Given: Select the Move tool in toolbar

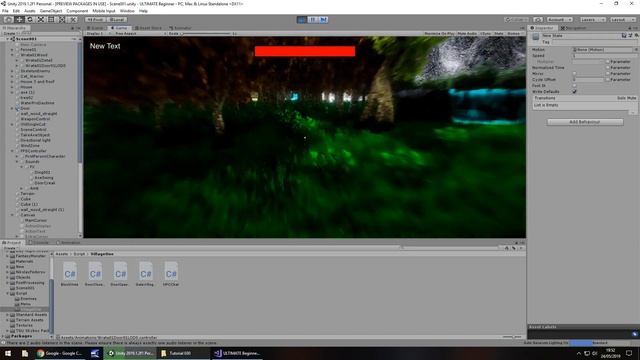Looking at the screenshot, I should pyautogui.click(x=19, y=20).
